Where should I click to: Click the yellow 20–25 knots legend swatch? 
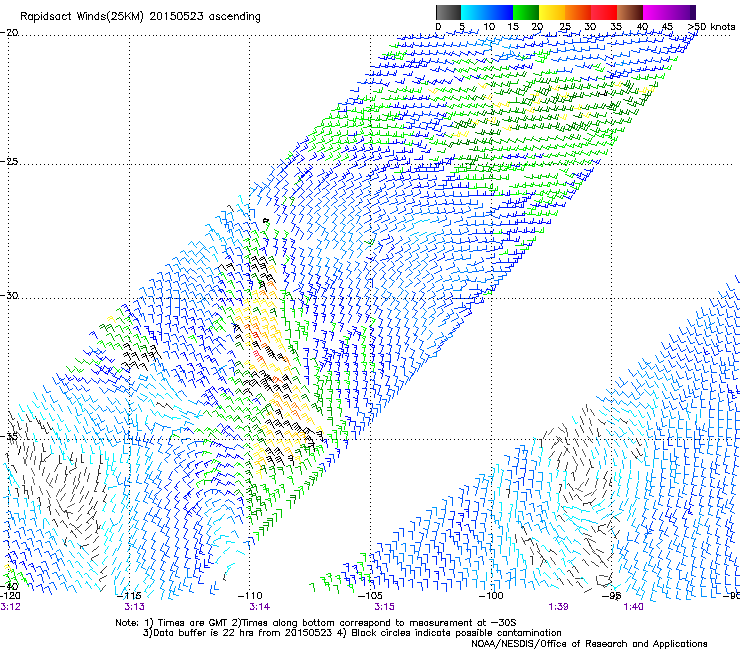tap(552, 12)
